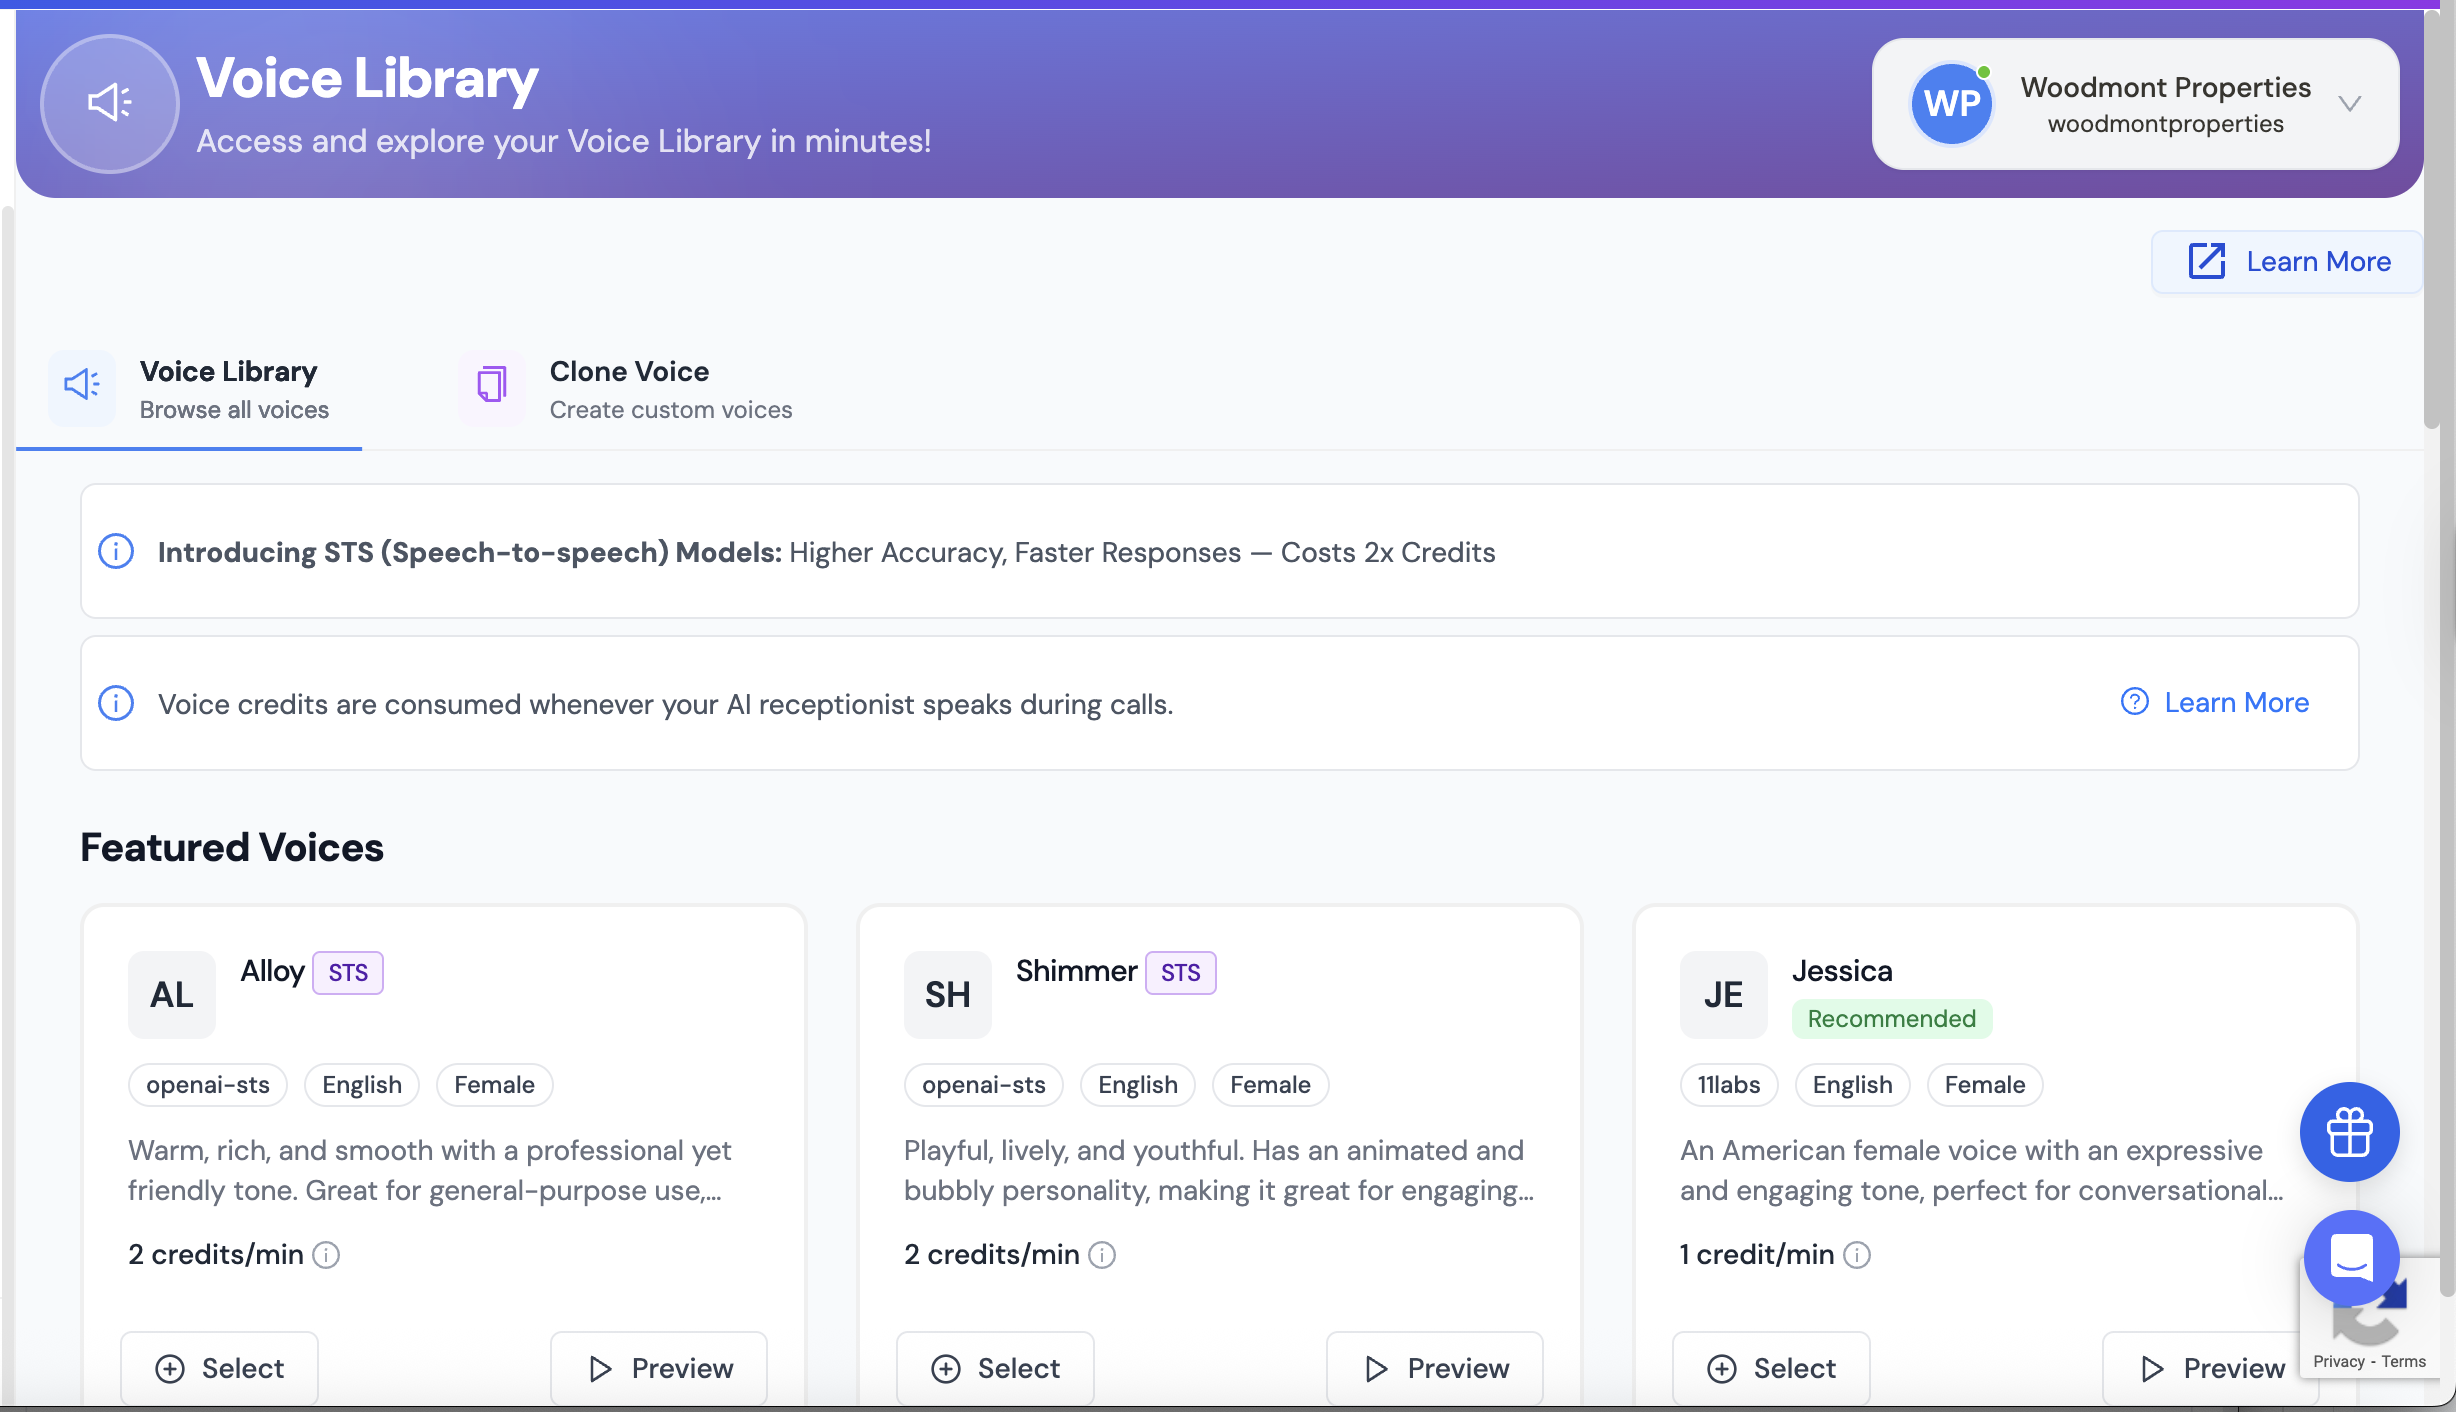This screenshot has width=2456, height=1412.
Task: Select the Jessica voice
Action: (x=1772, y=1368)
